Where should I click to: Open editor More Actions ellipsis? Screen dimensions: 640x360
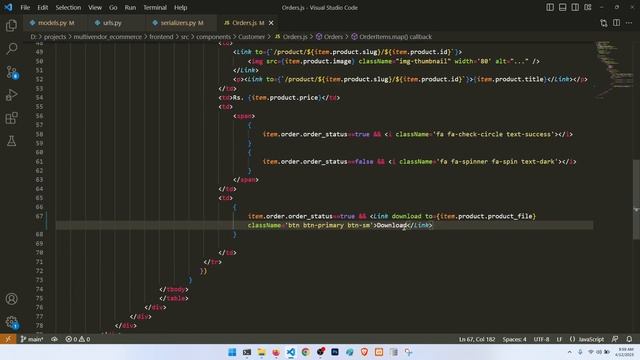[629, 23]
